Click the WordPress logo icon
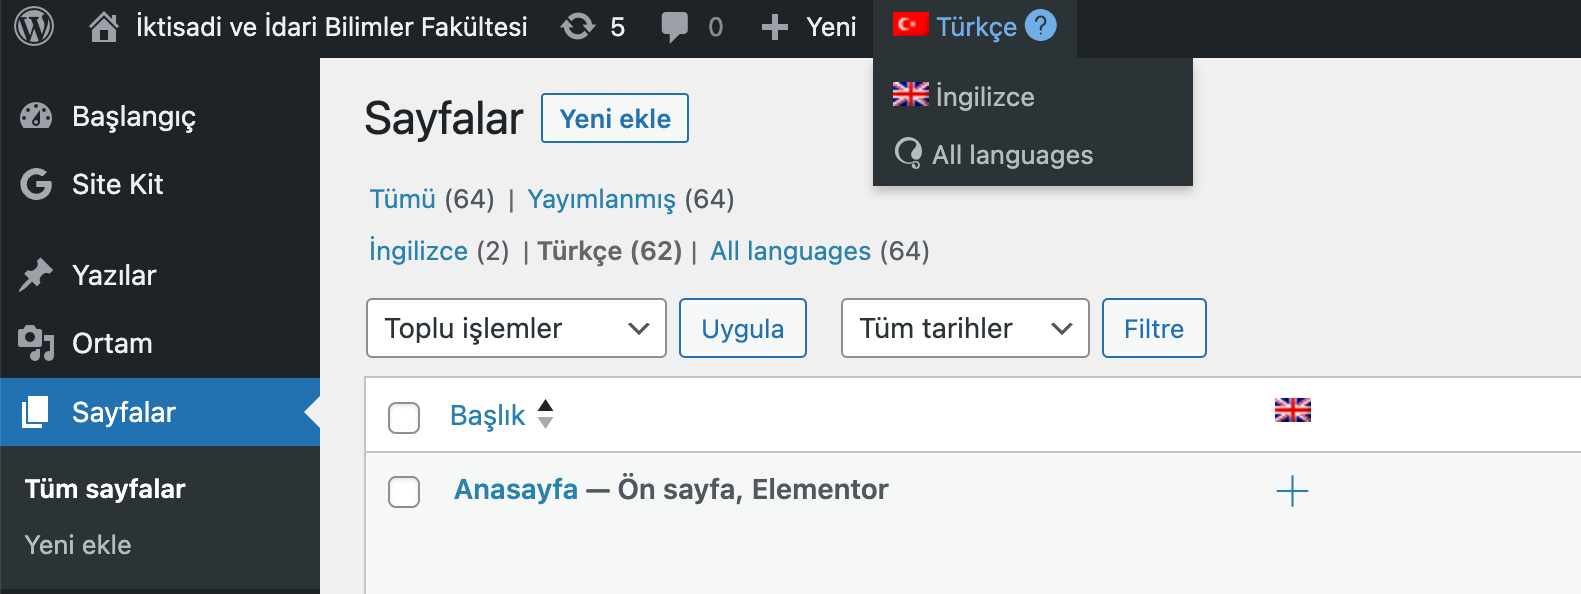 [x=34, y=27]
